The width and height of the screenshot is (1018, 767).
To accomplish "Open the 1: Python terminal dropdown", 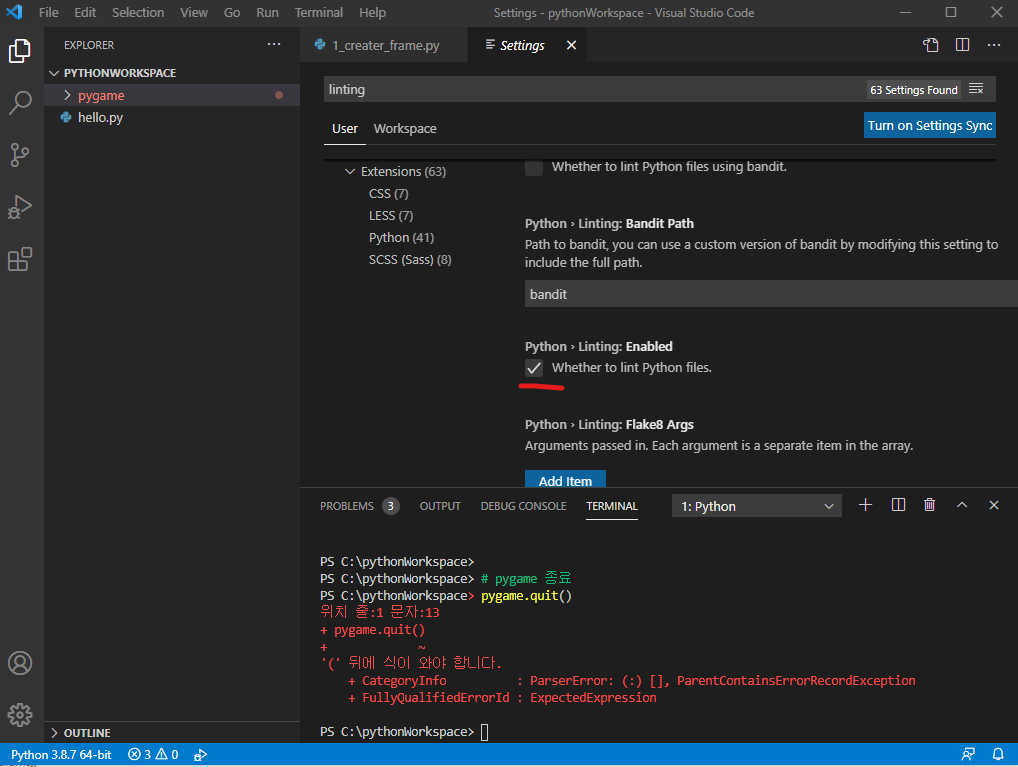I will (756, 506).
